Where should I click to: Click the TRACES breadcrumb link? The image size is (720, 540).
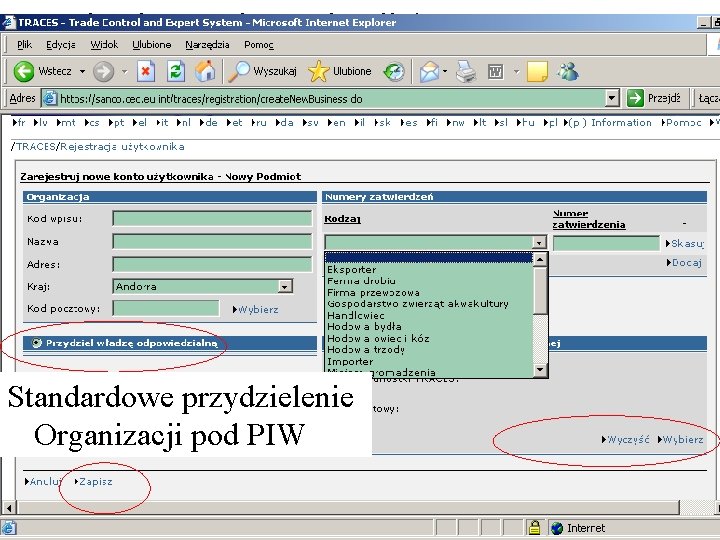coord(36,146)
